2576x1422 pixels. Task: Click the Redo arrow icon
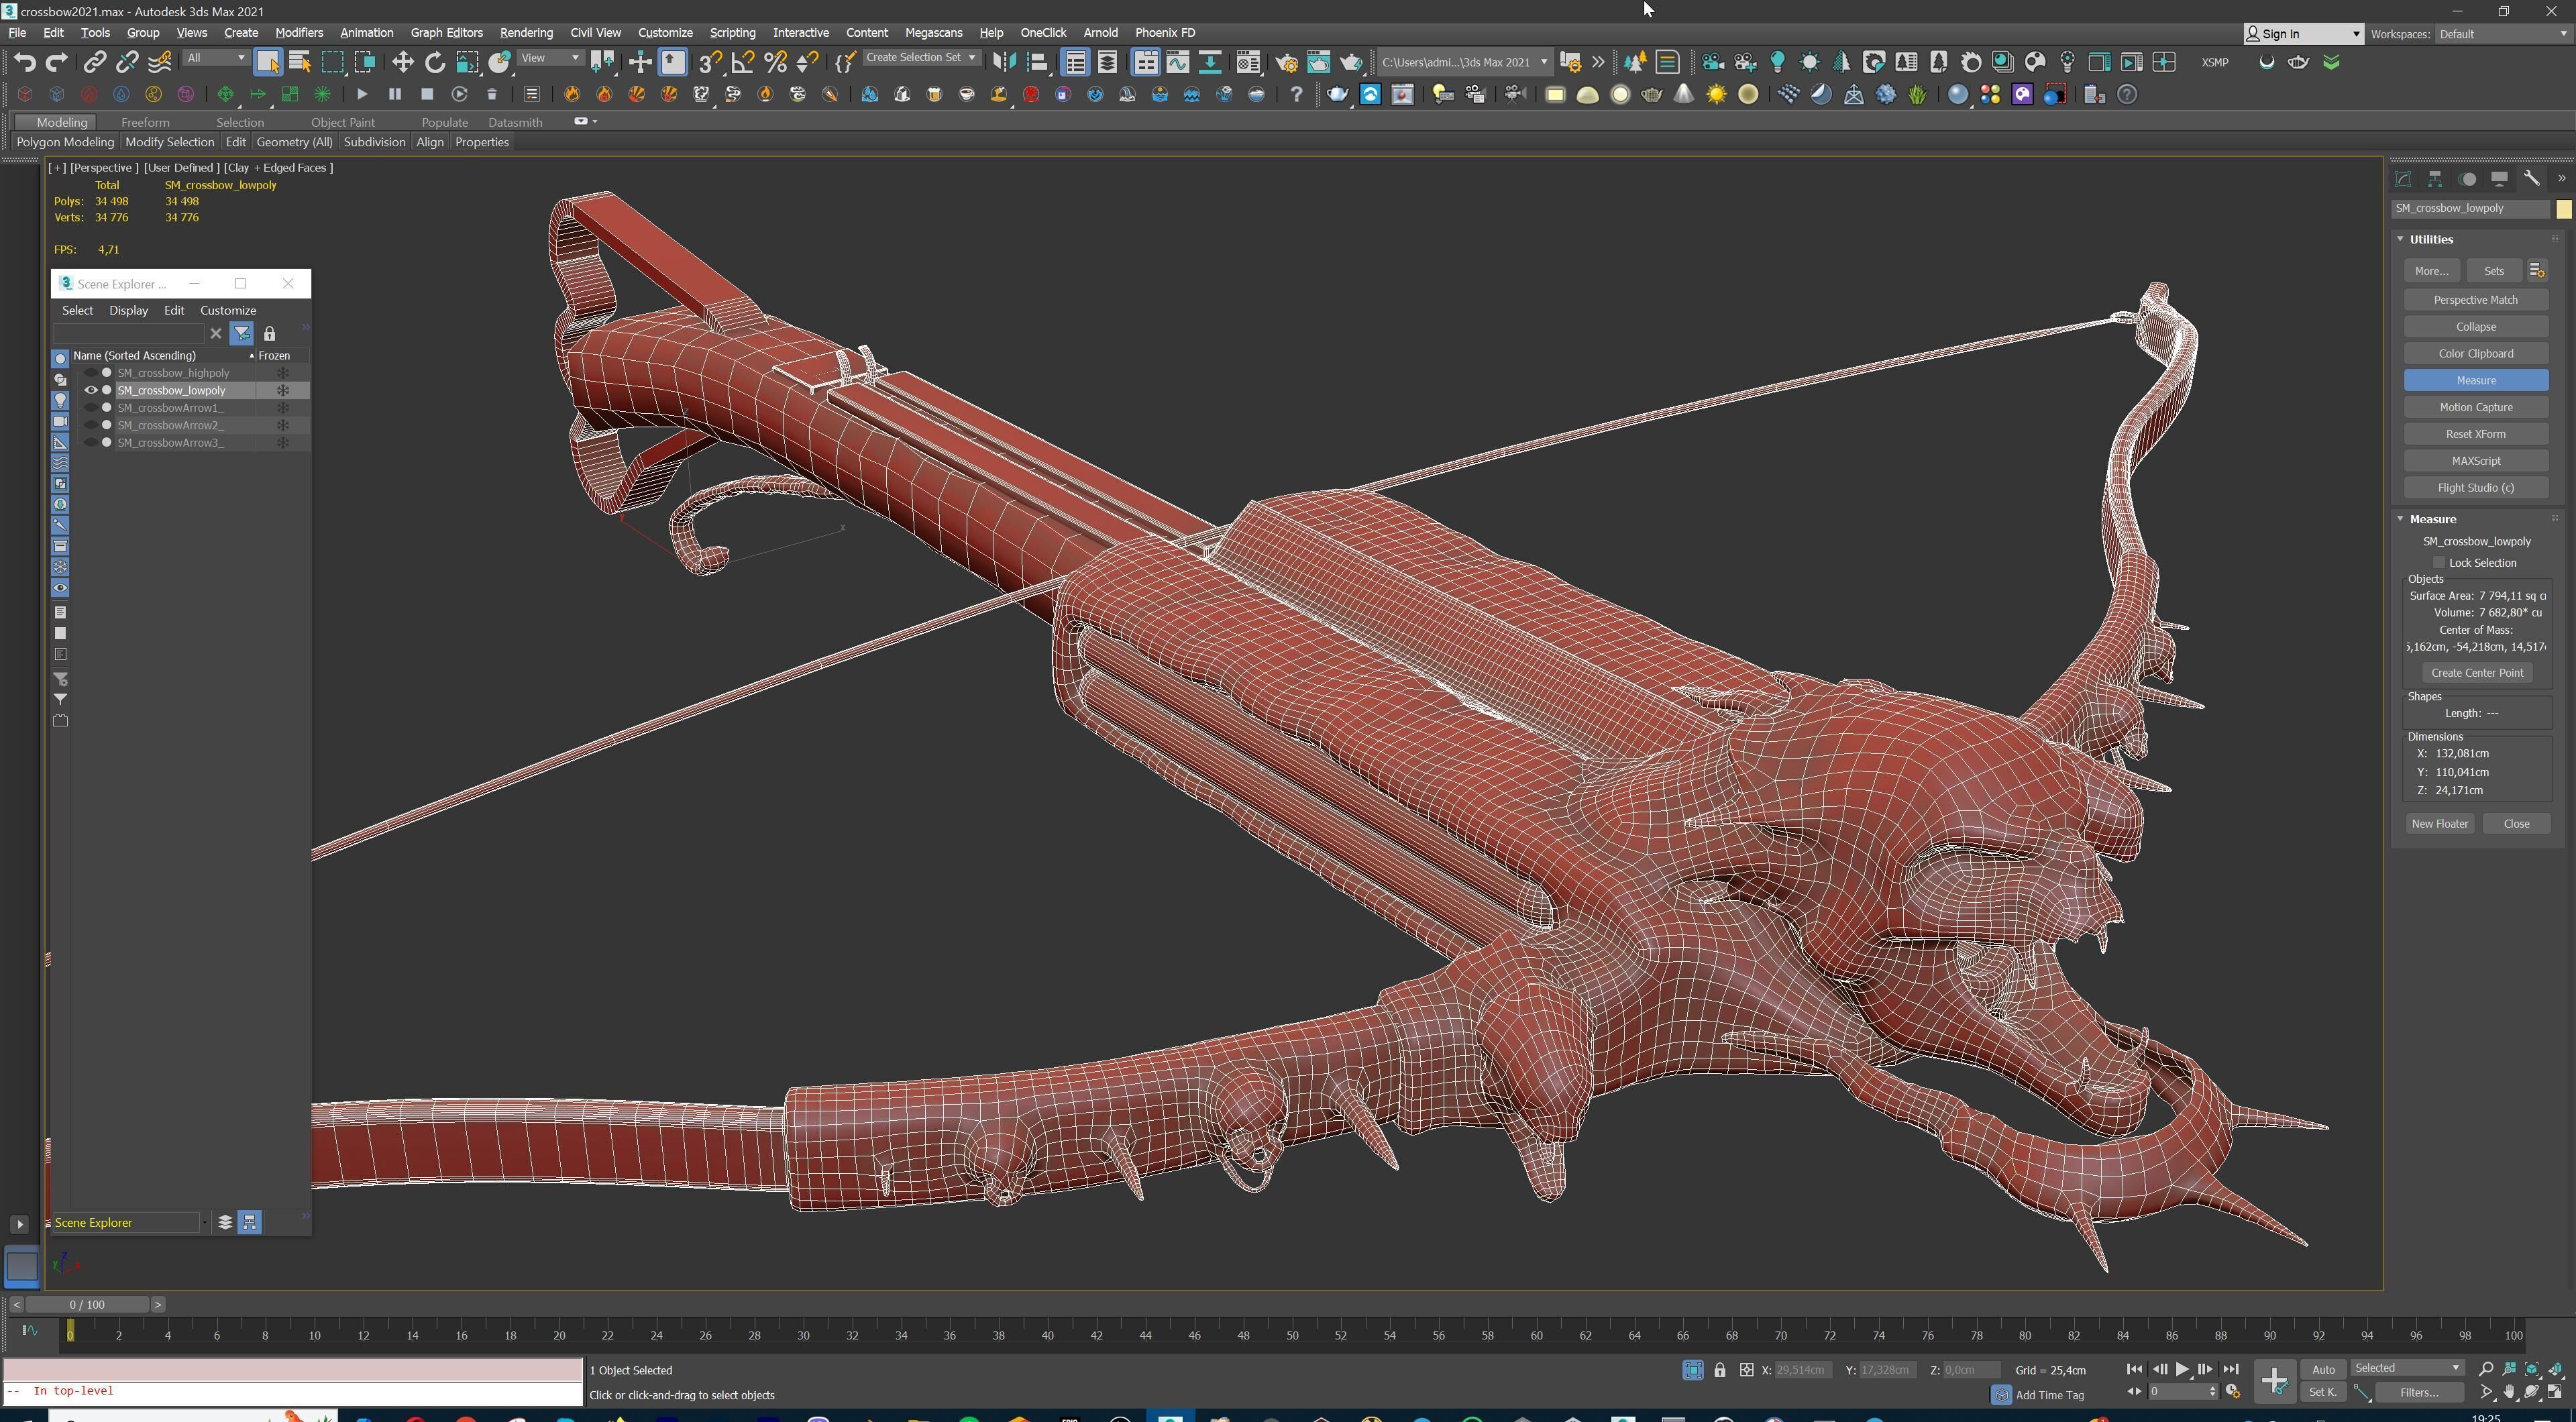pyautogui.click(x=56, y=62)
